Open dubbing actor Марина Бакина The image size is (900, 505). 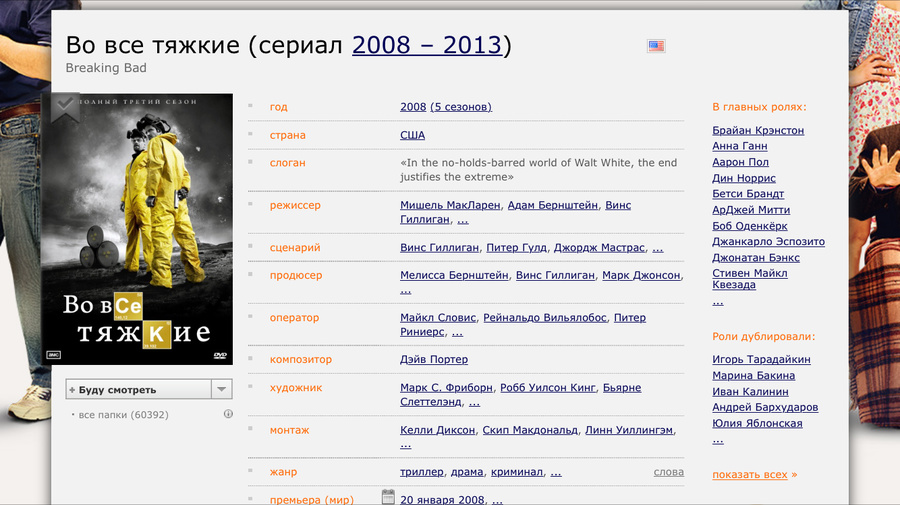click(x=754, y=375)
